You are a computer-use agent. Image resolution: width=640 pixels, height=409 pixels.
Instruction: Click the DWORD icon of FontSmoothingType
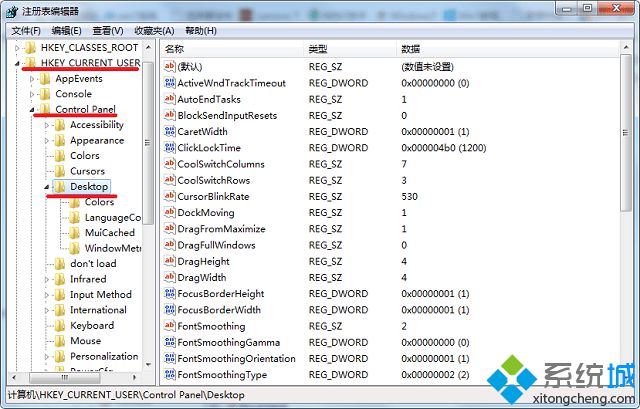[x=169, y=374]
